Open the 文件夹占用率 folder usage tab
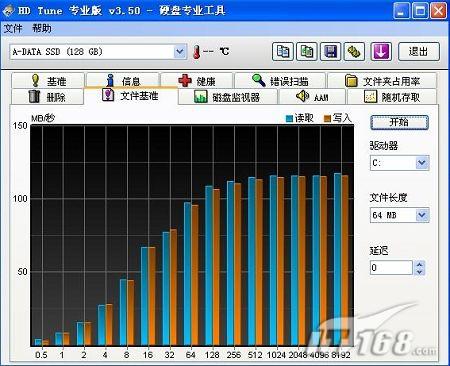Screen dimensions: 450x366 382,81
